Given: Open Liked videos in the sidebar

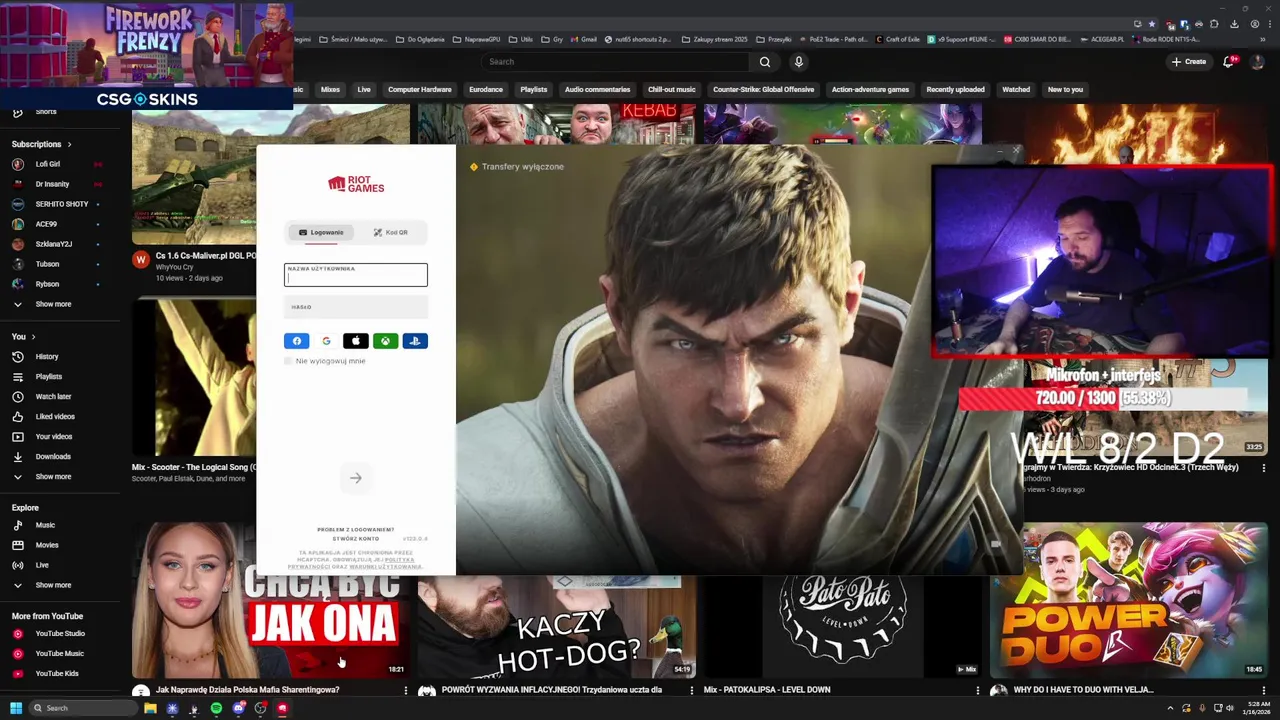Looking at the screenshot, I should (60, 417).
